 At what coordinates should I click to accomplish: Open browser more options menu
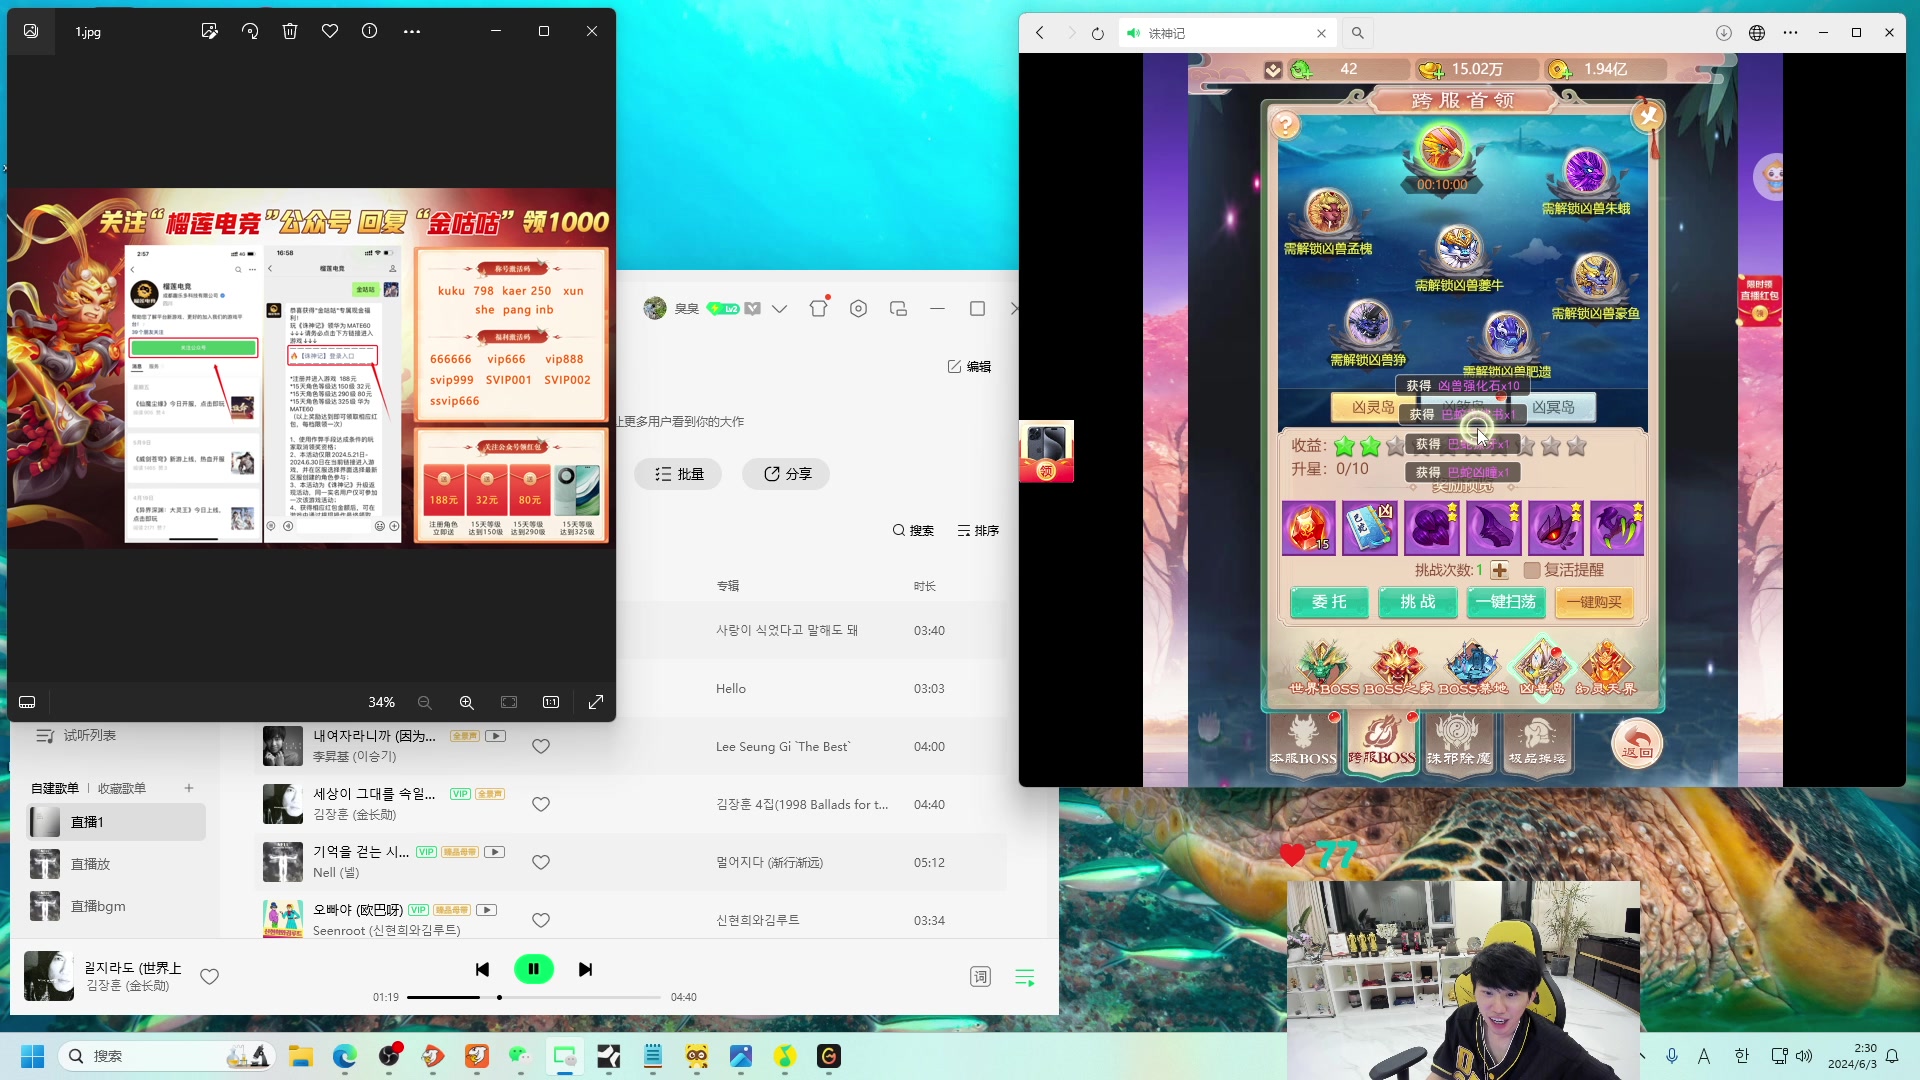[1790, 33]
